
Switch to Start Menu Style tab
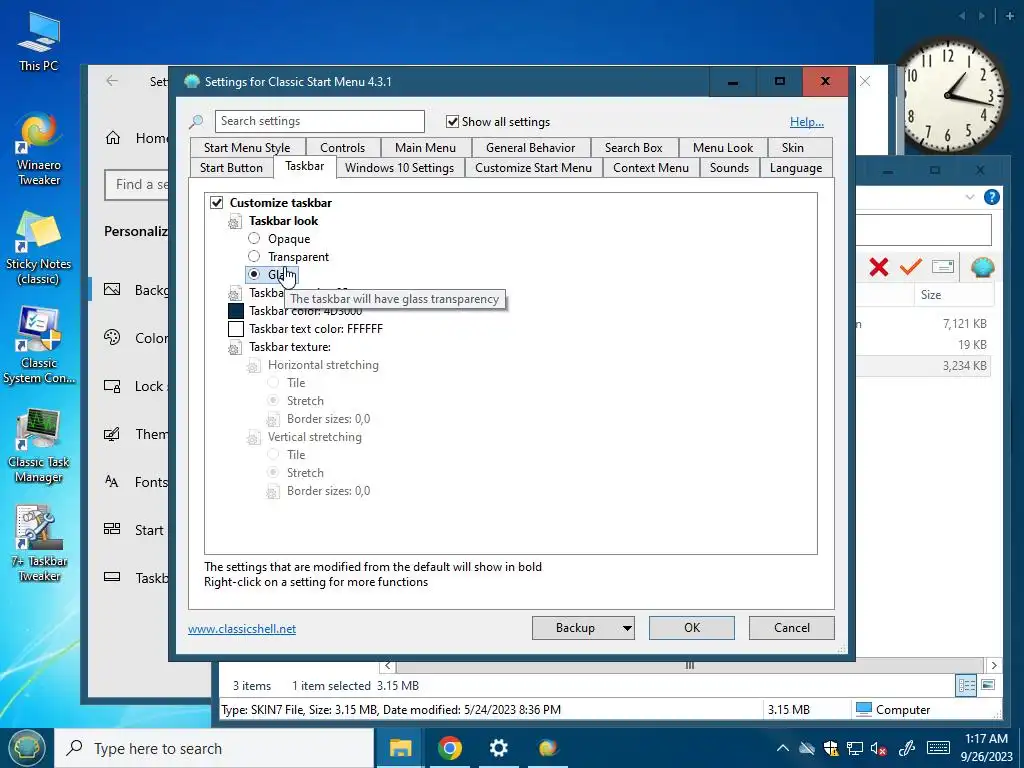tap(247, 148)
